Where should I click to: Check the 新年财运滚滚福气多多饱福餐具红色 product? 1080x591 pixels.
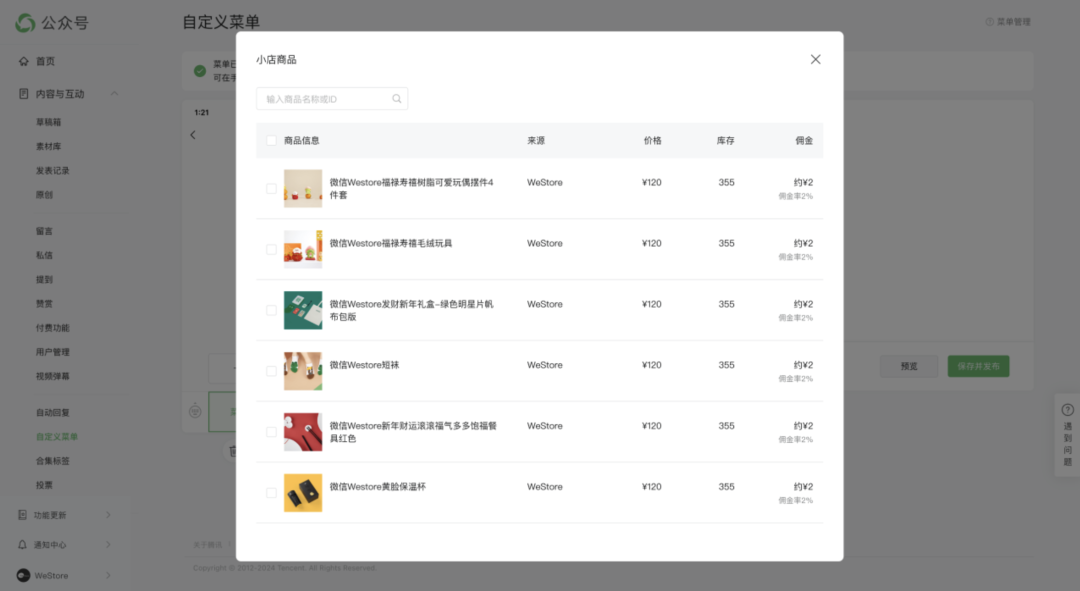coord(271,432)
